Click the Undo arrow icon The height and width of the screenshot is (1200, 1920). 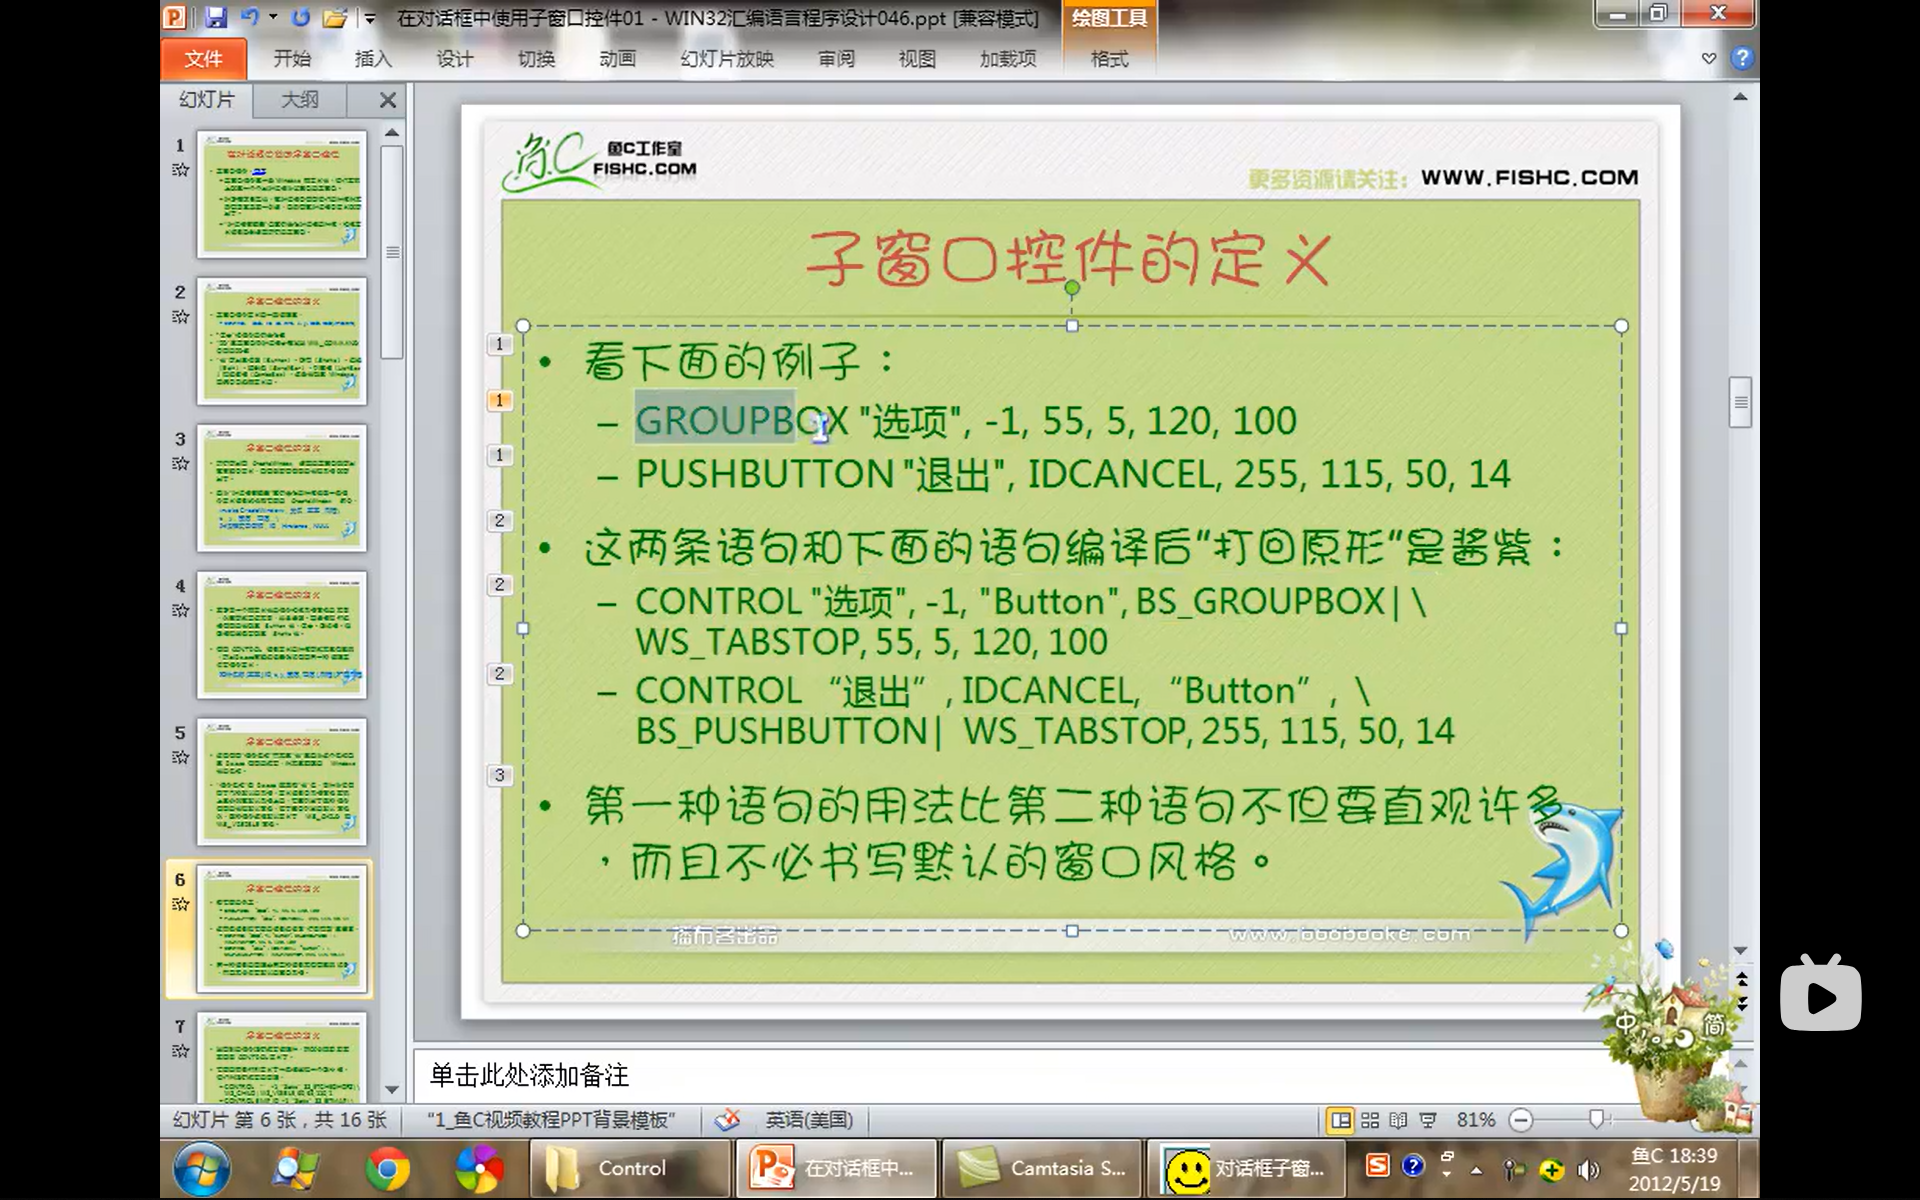[249, 17]
